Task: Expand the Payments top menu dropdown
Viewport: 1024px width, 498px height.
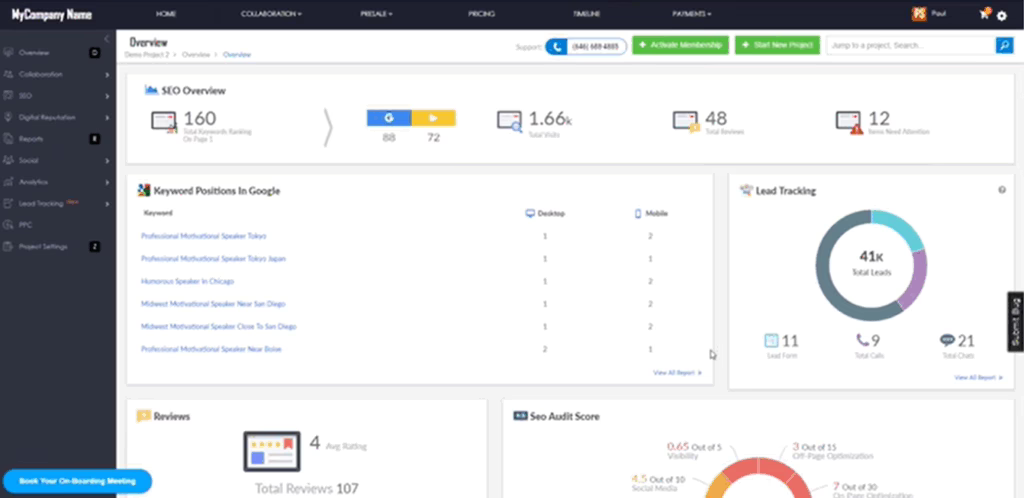Action: (x=709, y=14)
